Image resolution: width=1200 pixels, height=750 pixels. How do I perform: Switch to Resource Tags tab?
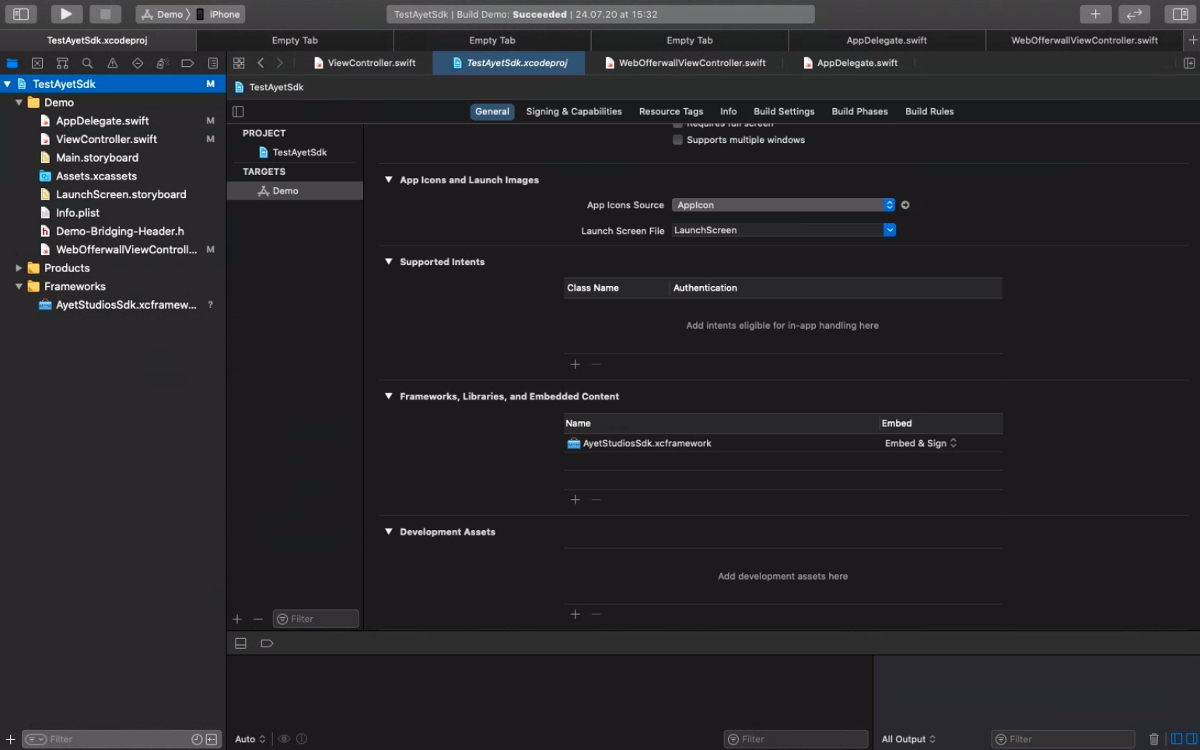click(x=671, y=111)
